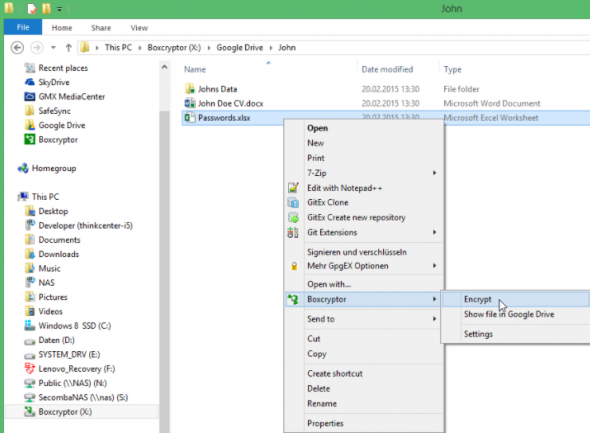Select the Johns Data folder icon

click(x=190, y=89)
